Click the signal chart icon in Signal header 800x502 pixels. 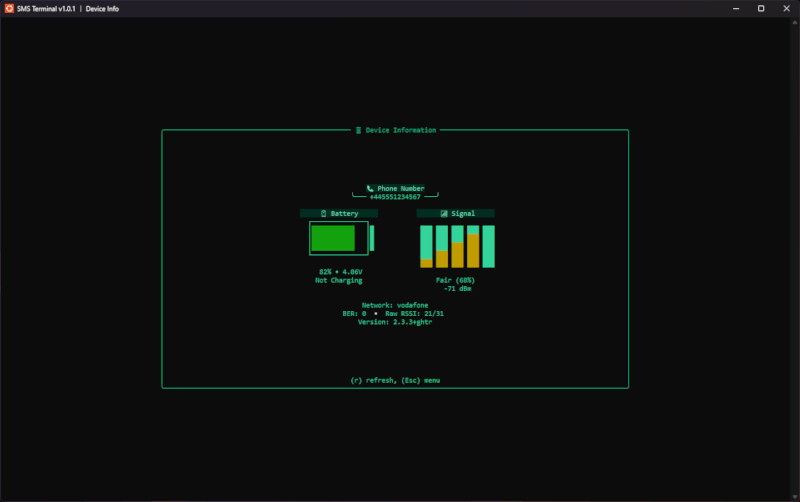[444, 213]
